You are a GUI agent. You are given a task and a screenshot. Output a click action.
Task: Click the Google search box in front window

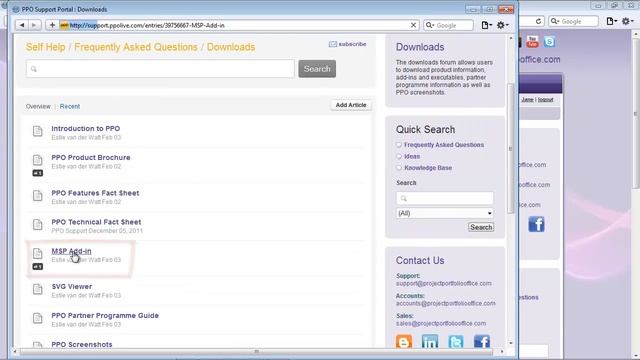448,25
